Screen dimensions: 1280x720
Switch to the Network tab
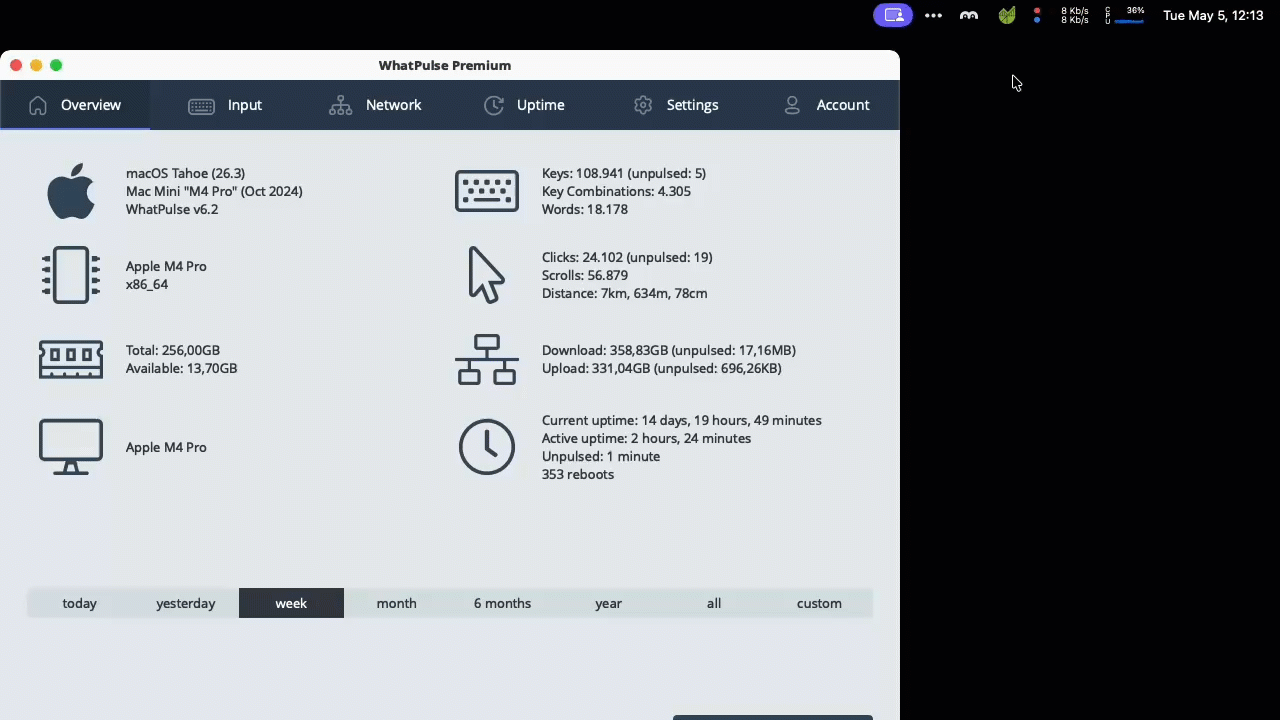375,105
